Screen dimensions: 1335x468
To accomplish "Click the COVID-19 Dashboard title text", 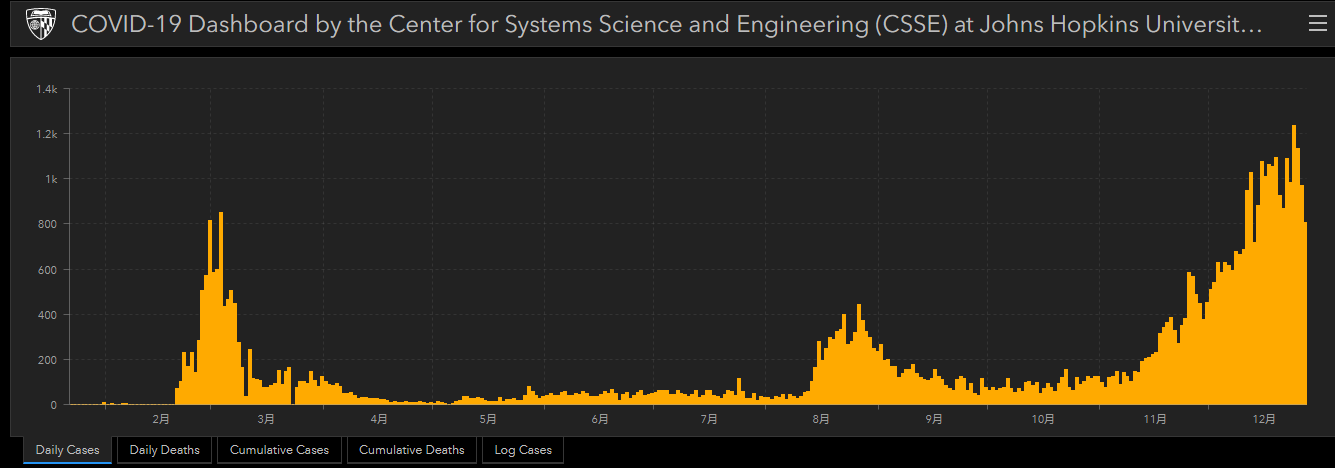I will (x=666, y=25).
